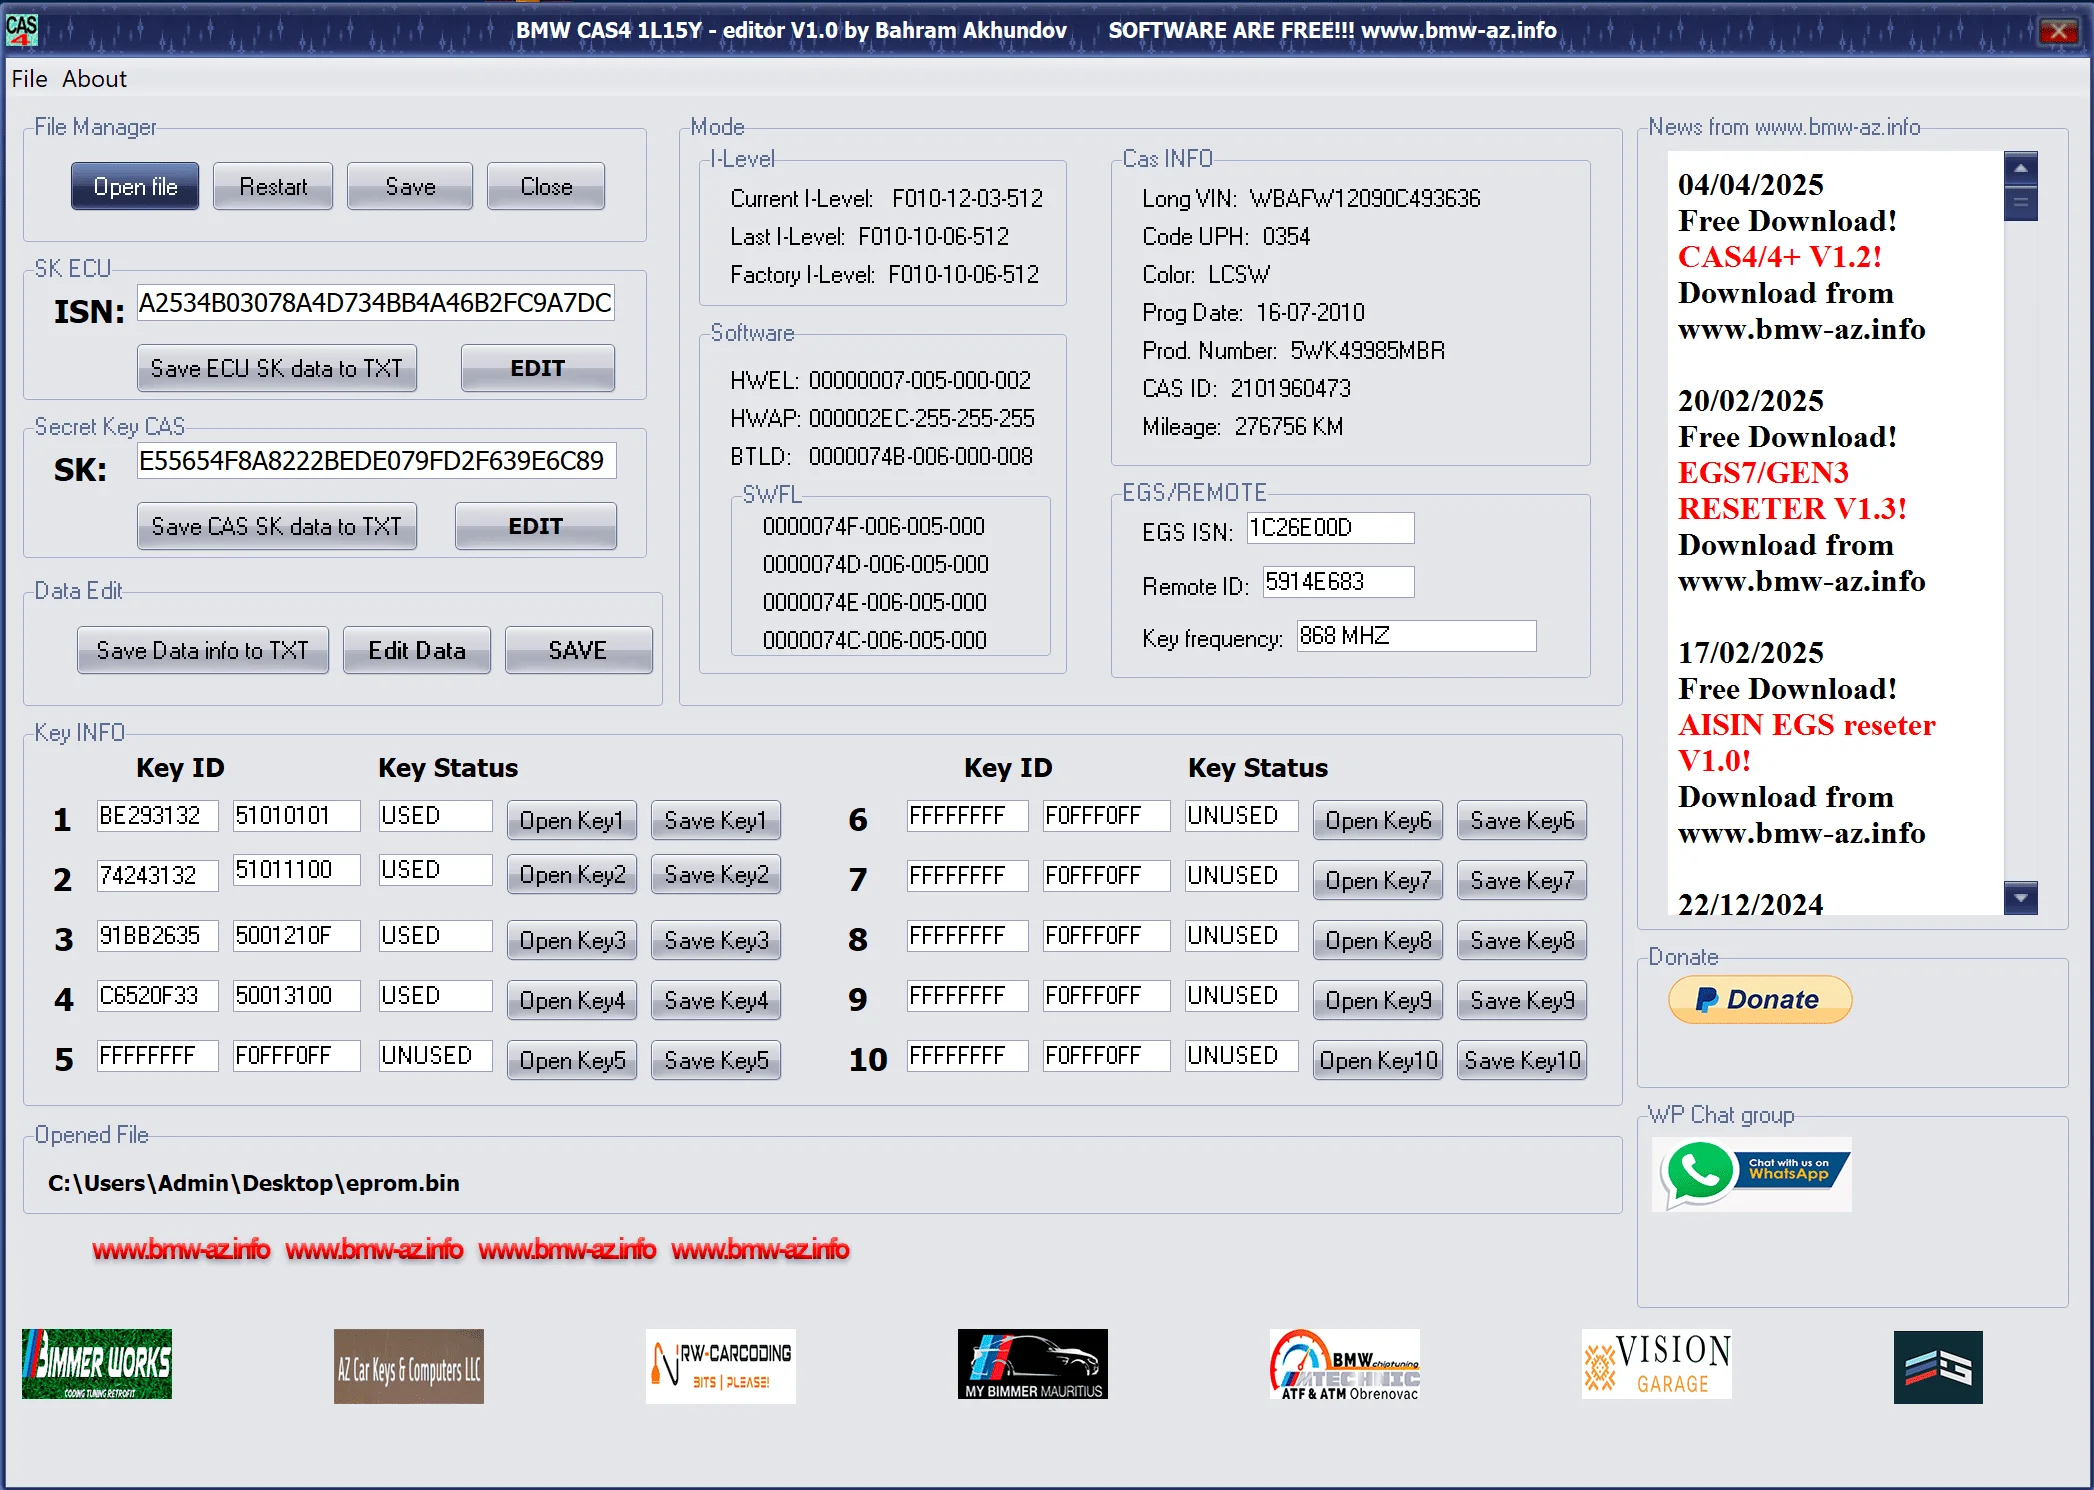Screen dimensions: 2094x1490
Task: Open the File menu
Action: coord(29,78)
